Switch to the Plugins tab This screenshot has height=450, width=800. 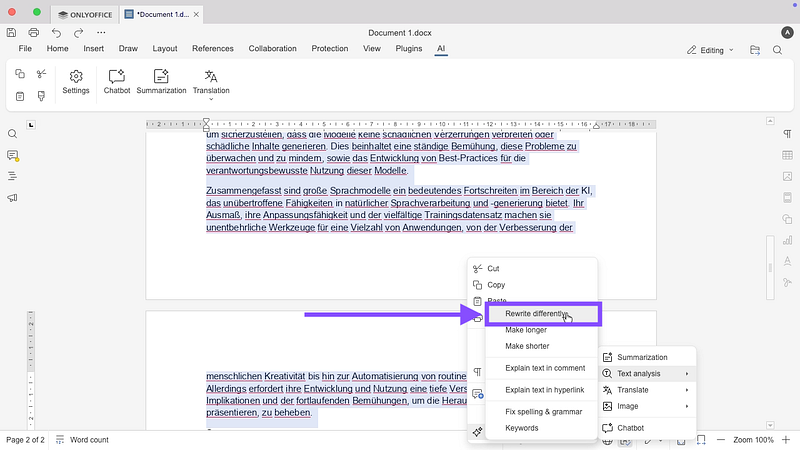click(408, 48)
